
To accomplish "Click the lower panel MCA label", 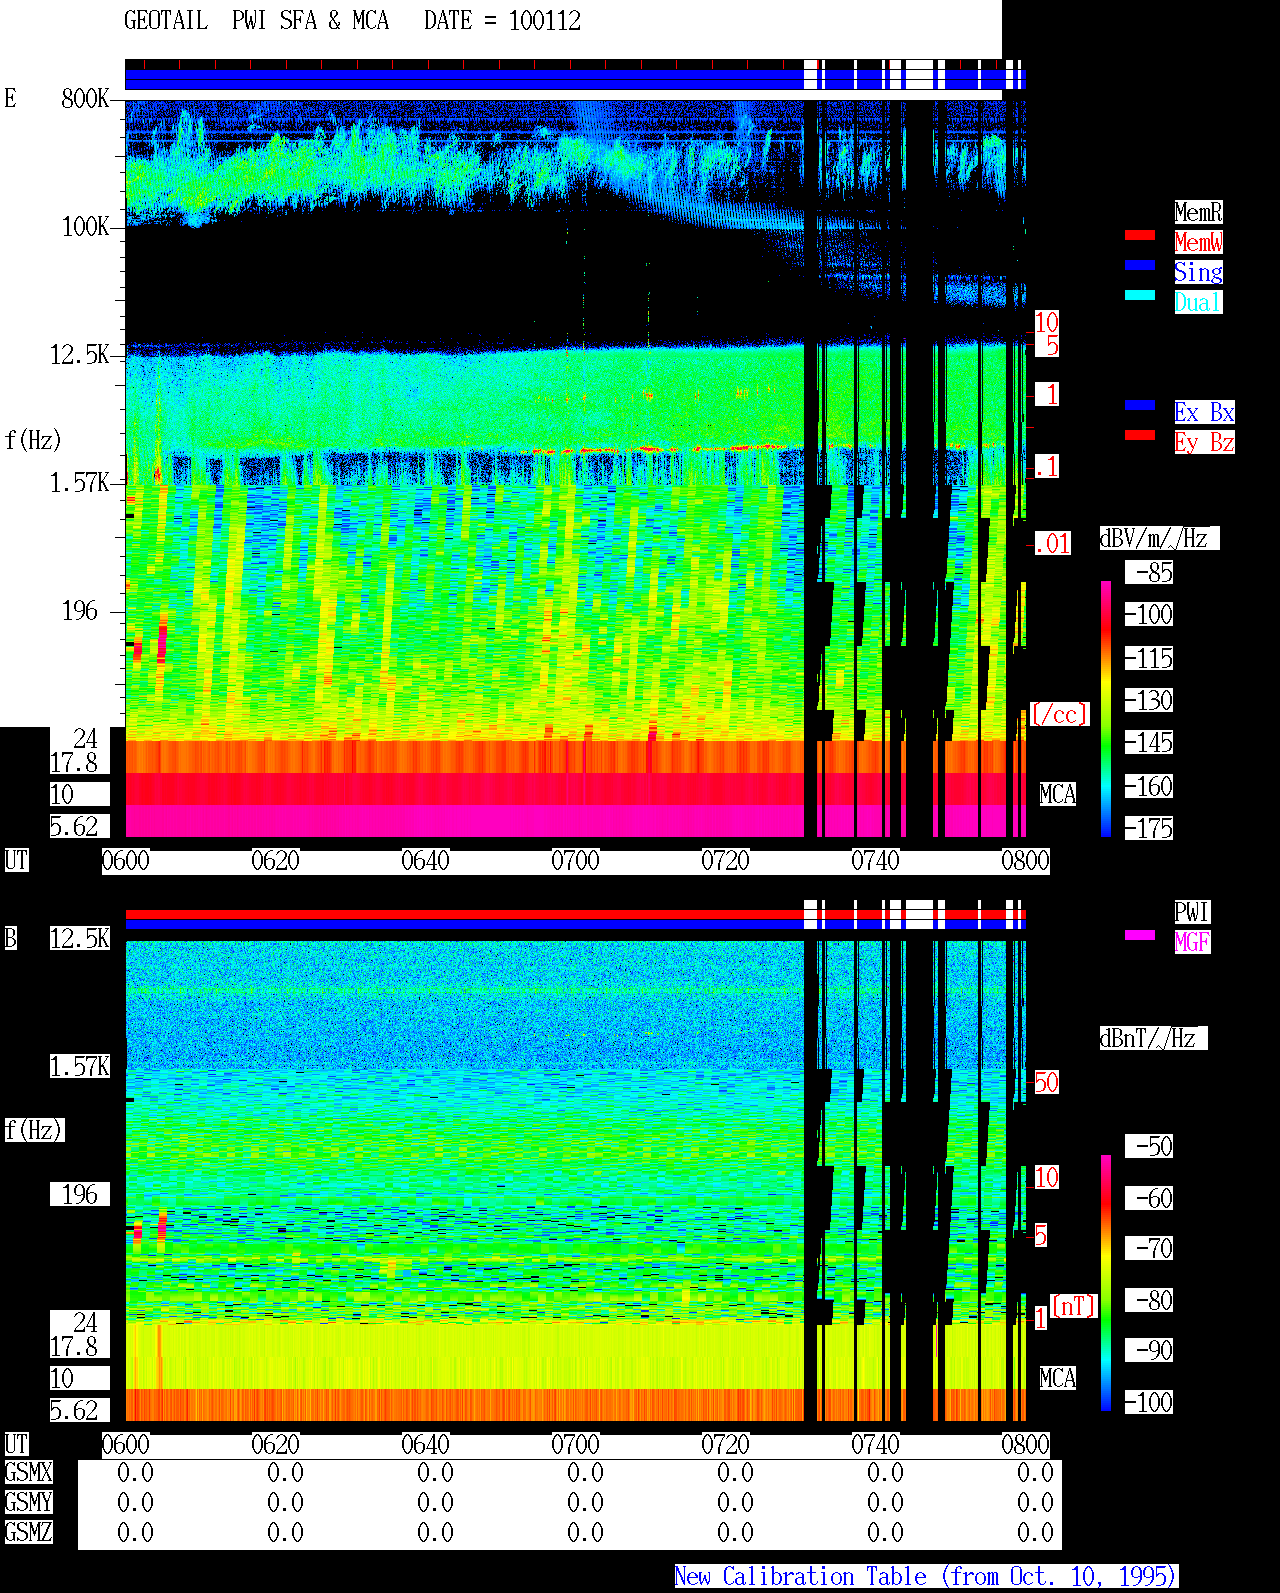I will pyautogui.click(x=1058, y=1379).
